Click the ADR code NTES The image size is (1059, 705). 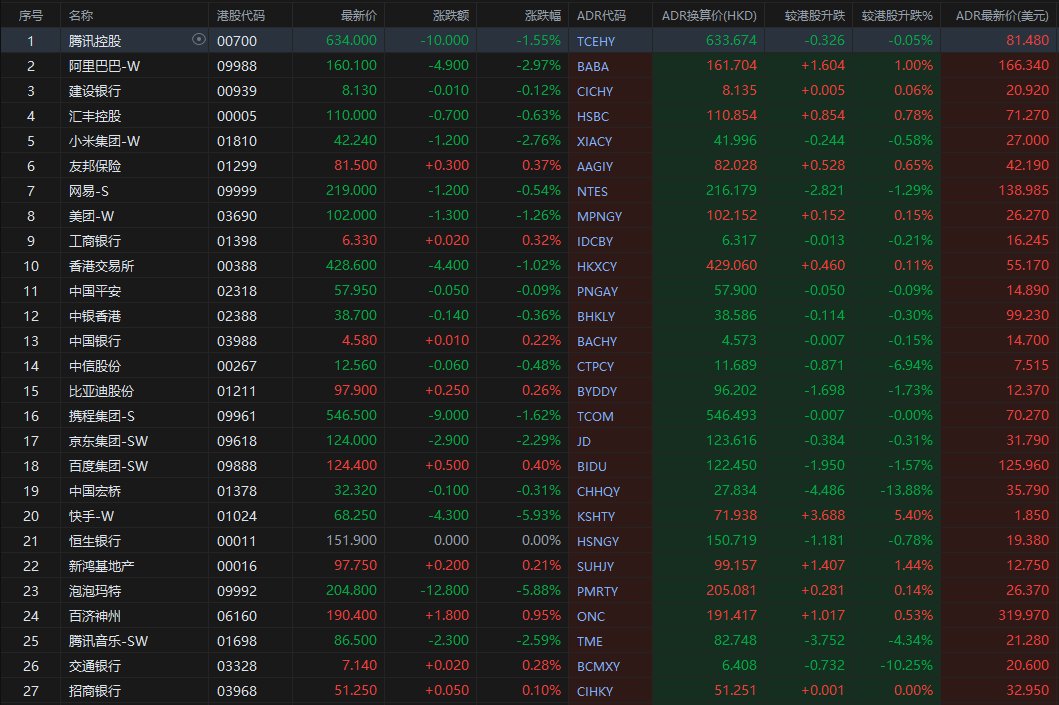pos(592,191)
